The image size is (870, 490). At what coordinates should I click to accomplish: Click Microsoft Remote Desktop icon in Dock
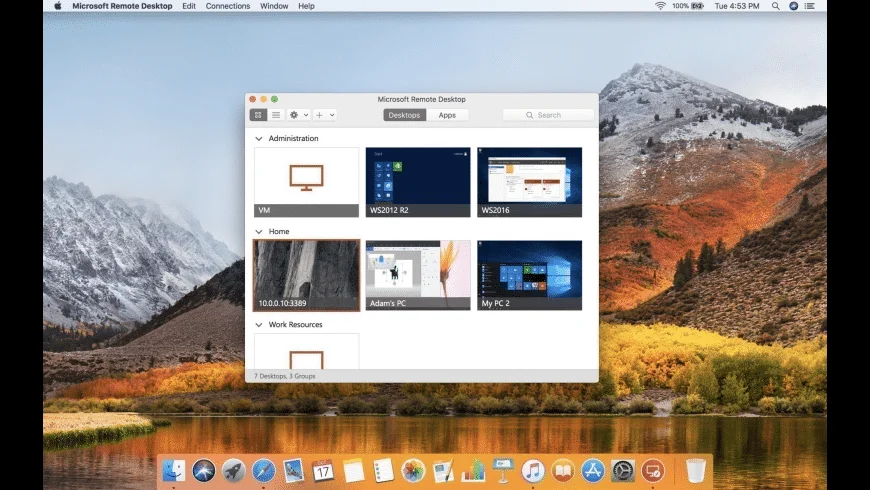point(653,471)
